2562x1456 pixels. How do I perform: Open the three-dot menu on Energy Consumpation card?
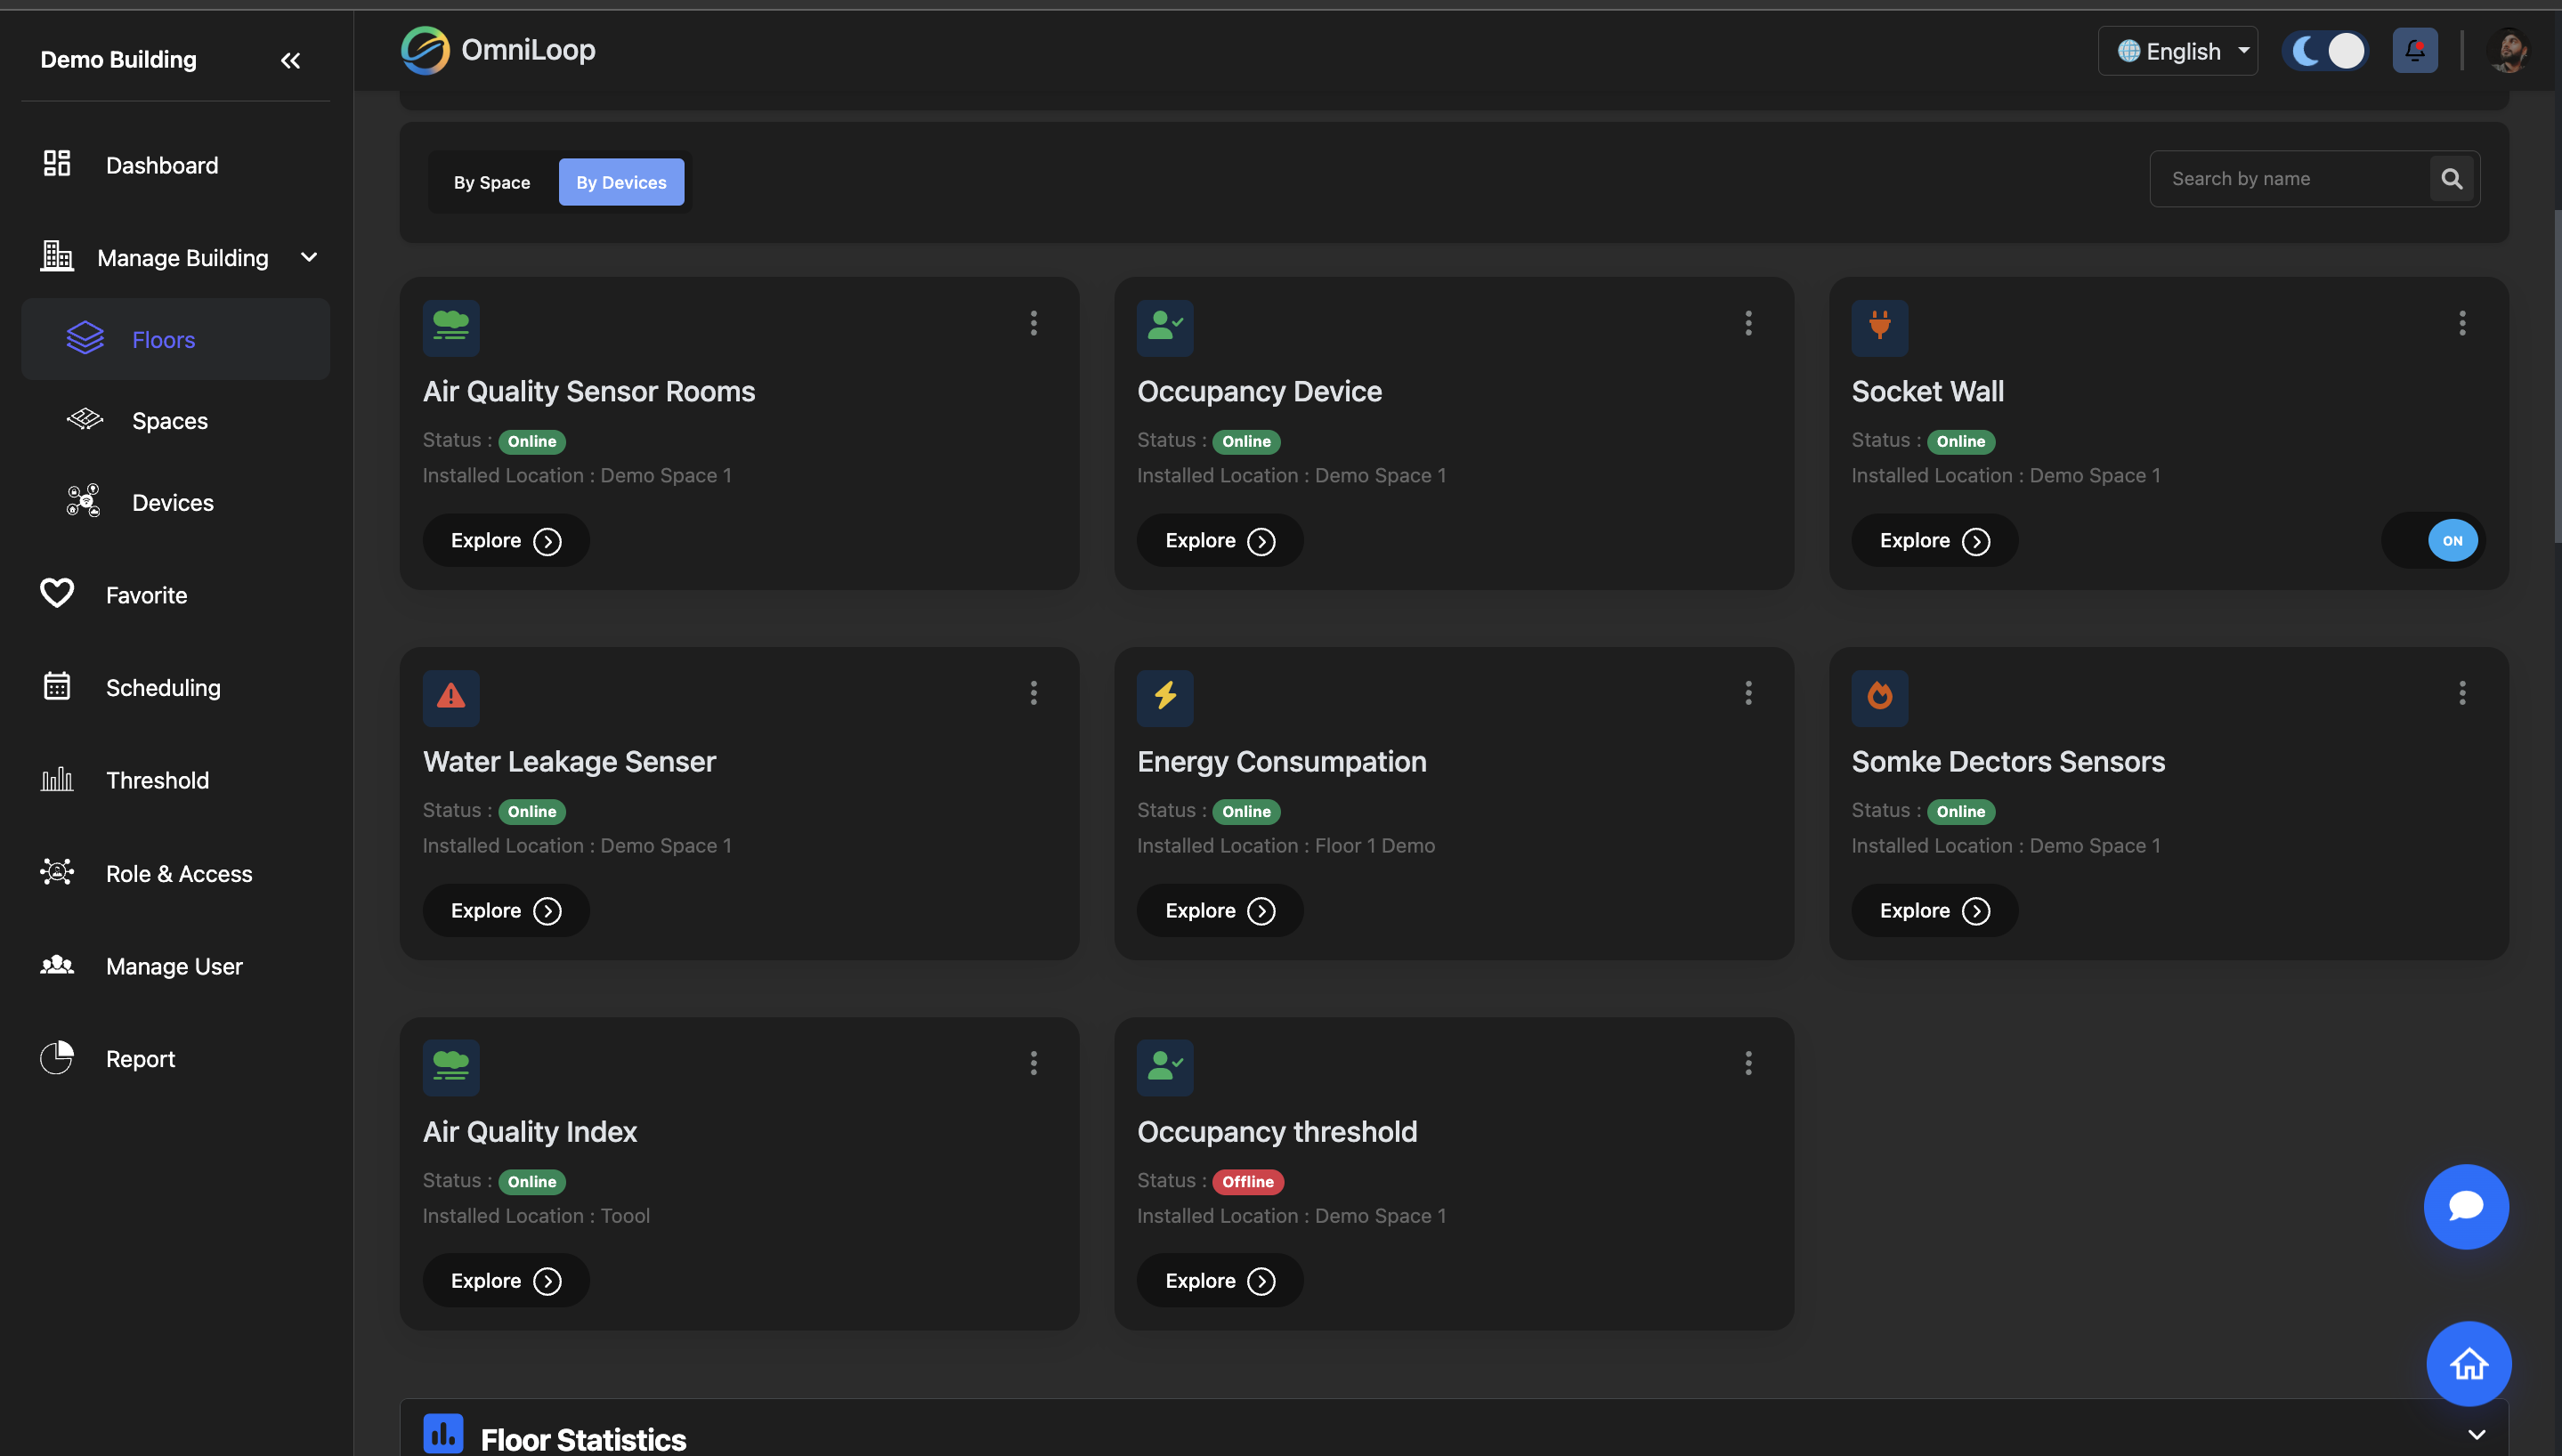coord(1748,692)
